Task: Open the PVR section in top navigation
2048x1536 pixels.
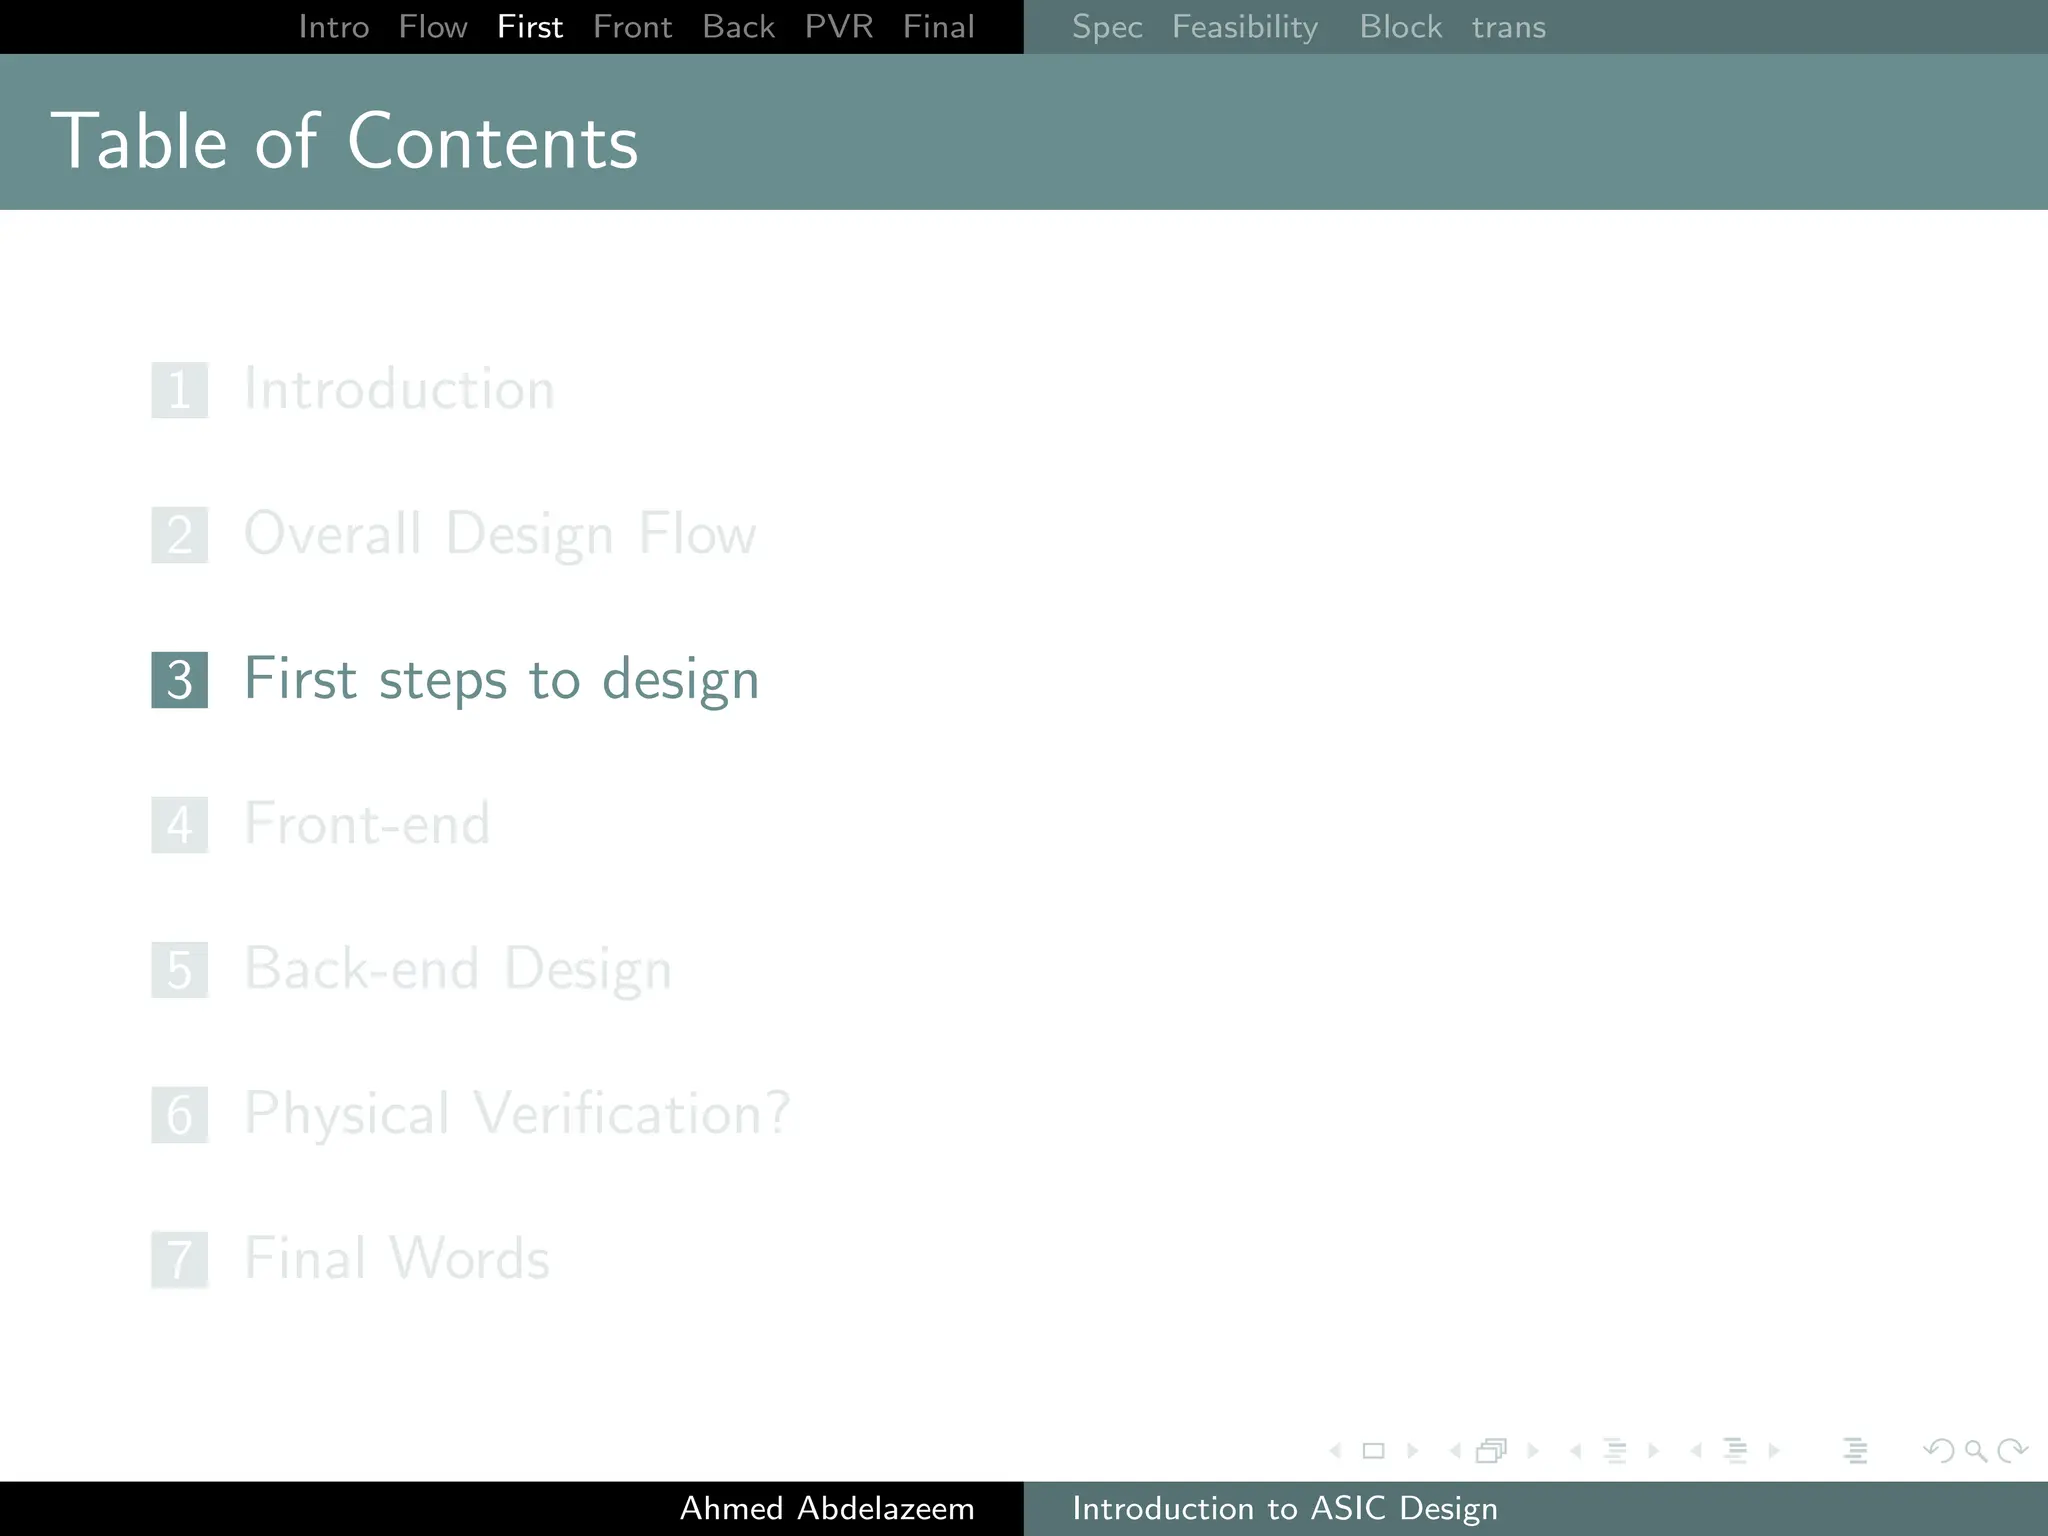Action: coord(839,27)
